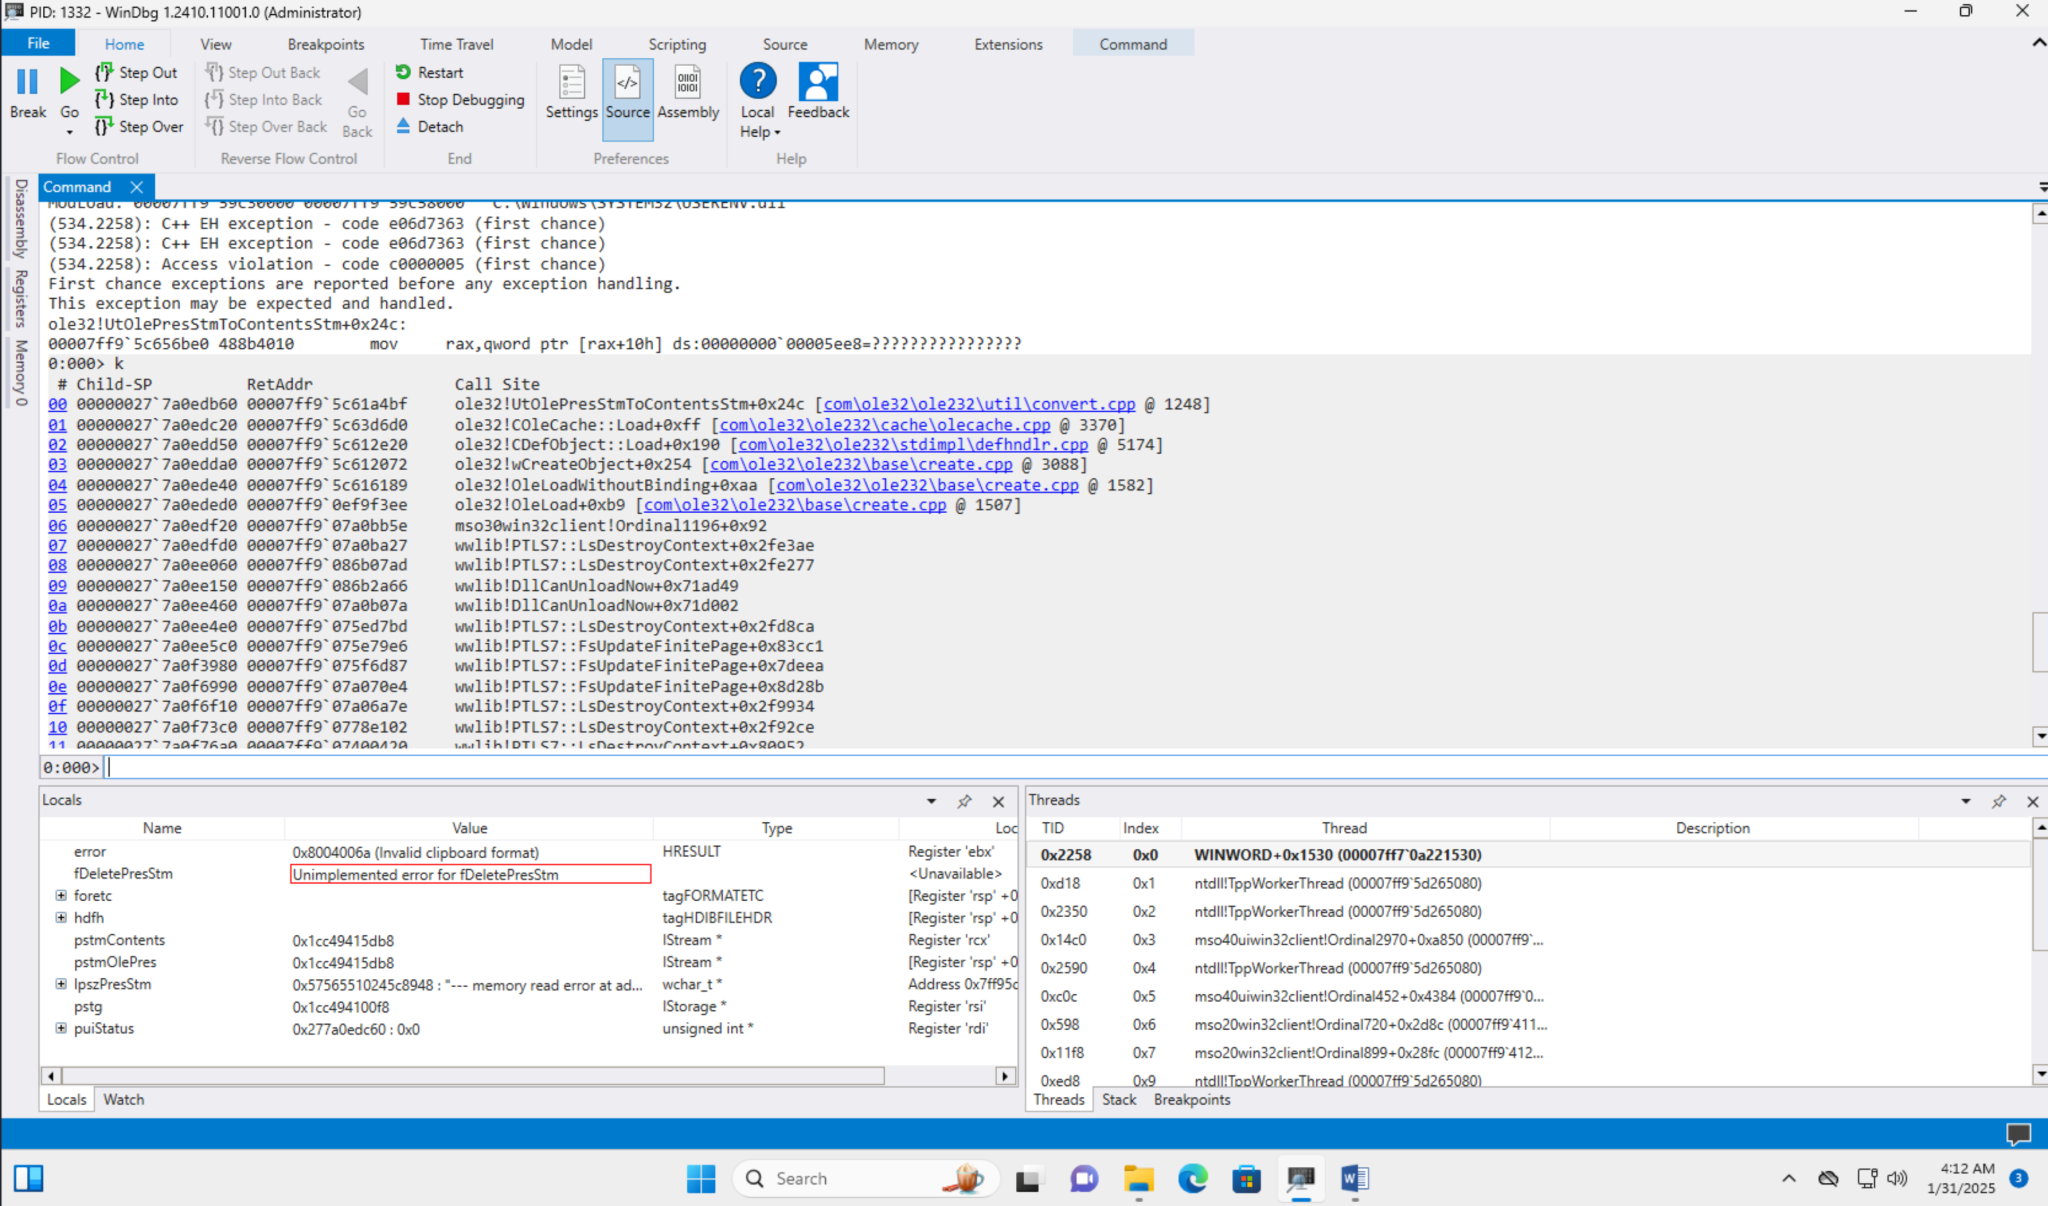Click the Step Into icon
The width and height of the screenshot is (2048, 1206).
[x=104, y=99]
